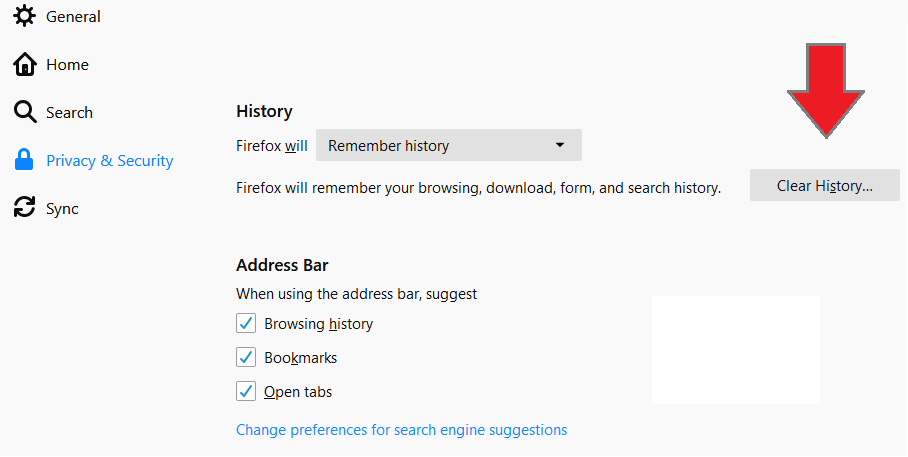
Task: Click the Bookmarks label text
Action: [x=301, y=358]
